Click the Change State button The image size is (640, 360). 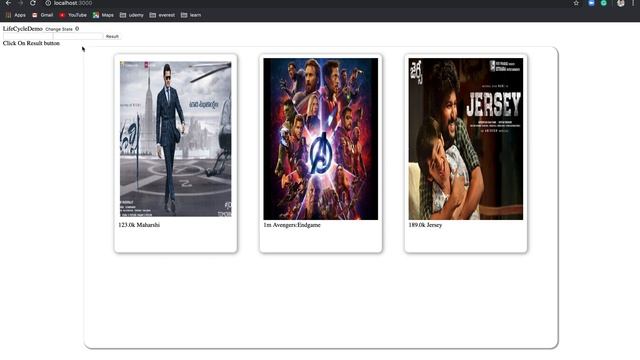coord(59,29)
